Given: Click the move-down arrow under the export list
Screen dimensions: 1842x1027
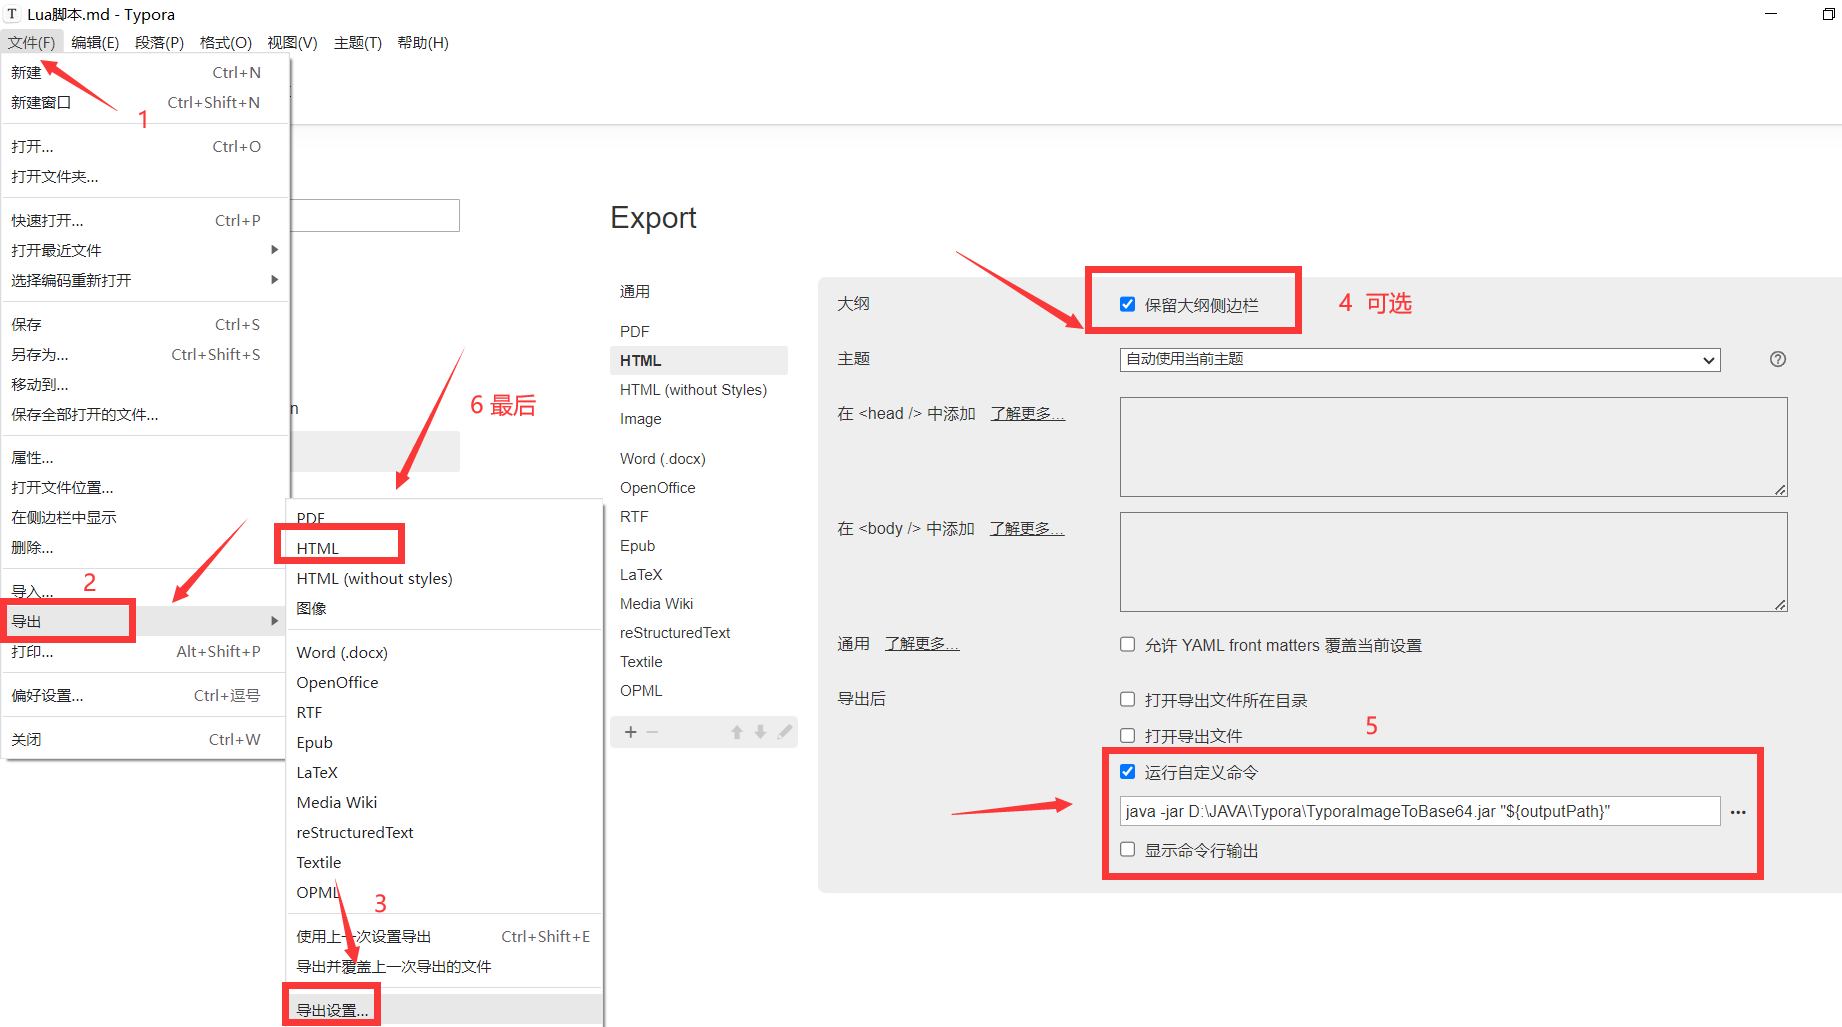Looking at the screenshot, I should [x=760, y=732].
